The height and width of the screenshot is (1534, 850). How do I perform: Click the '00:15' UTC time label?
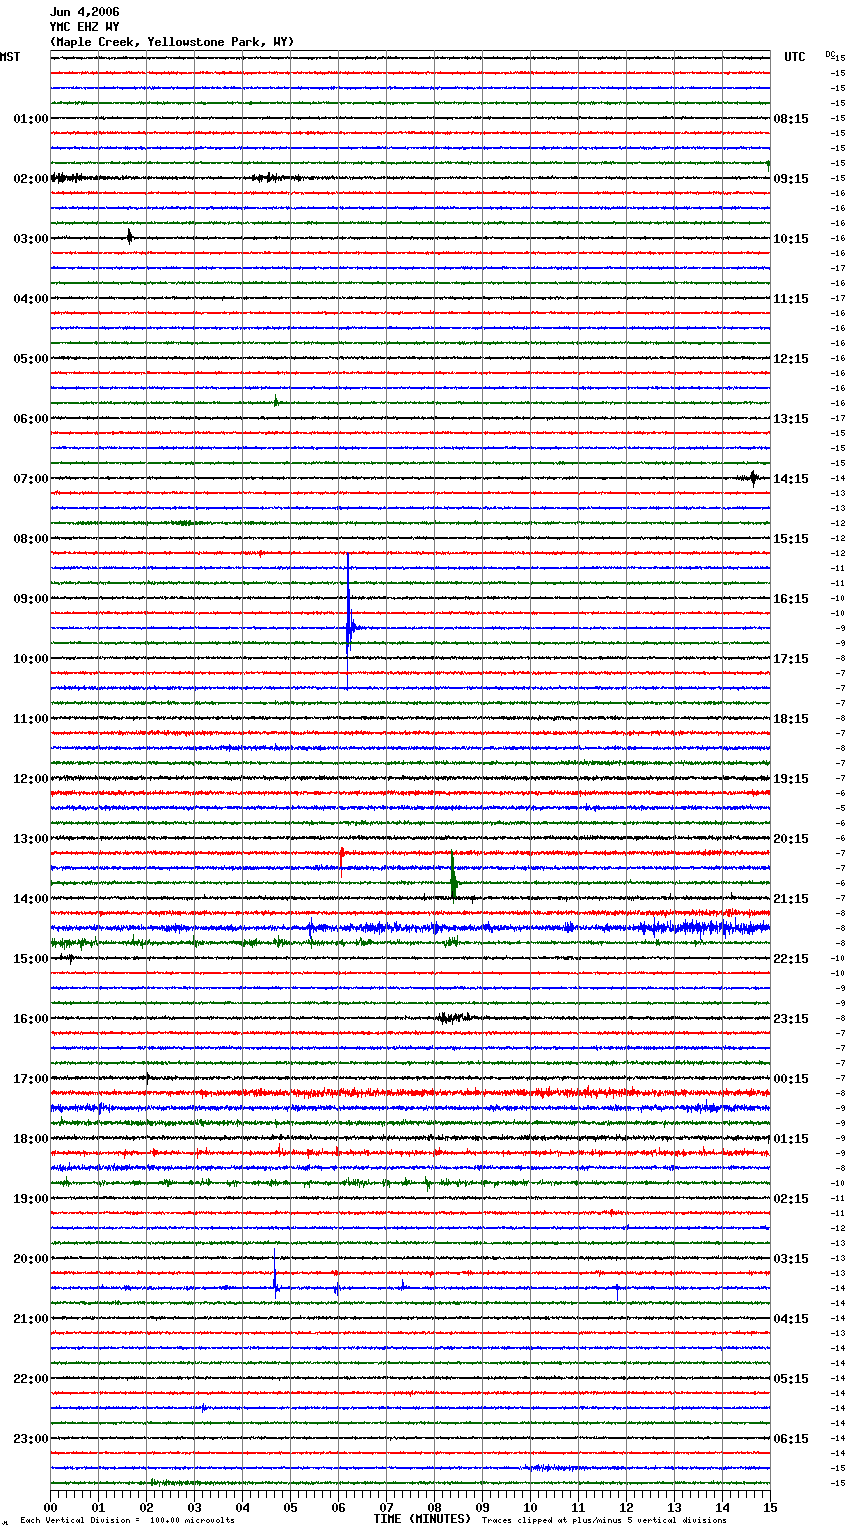[x=791, y=1079]
